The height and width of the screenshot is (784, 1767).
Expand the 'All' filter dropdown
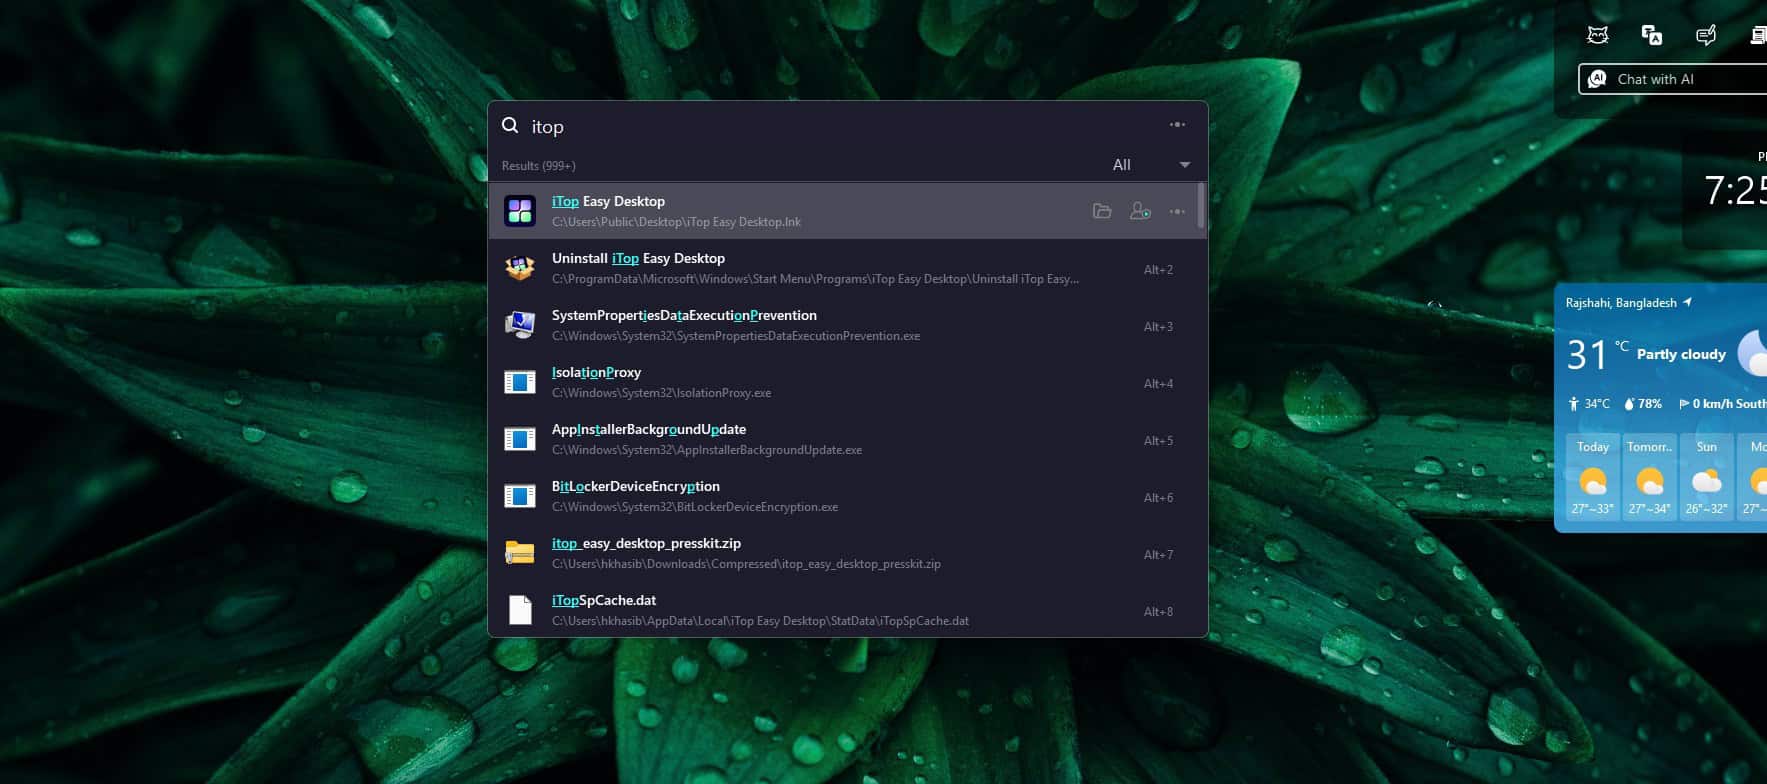pos(1151,165)
